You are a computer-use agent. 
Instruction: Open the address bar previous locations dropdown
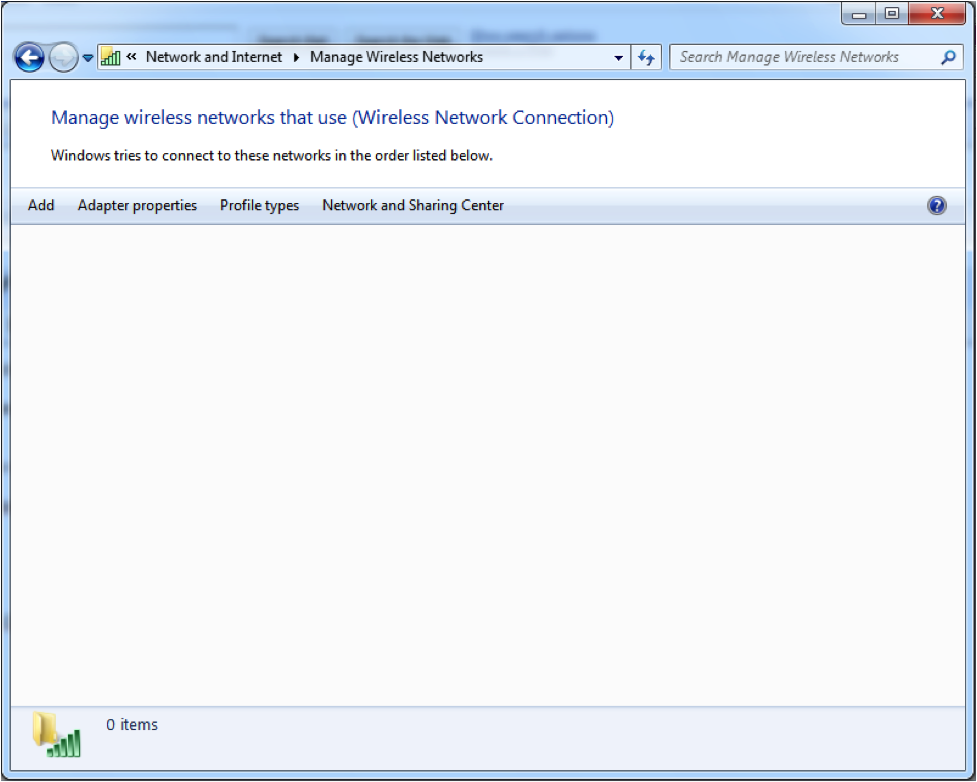[619, 58]
